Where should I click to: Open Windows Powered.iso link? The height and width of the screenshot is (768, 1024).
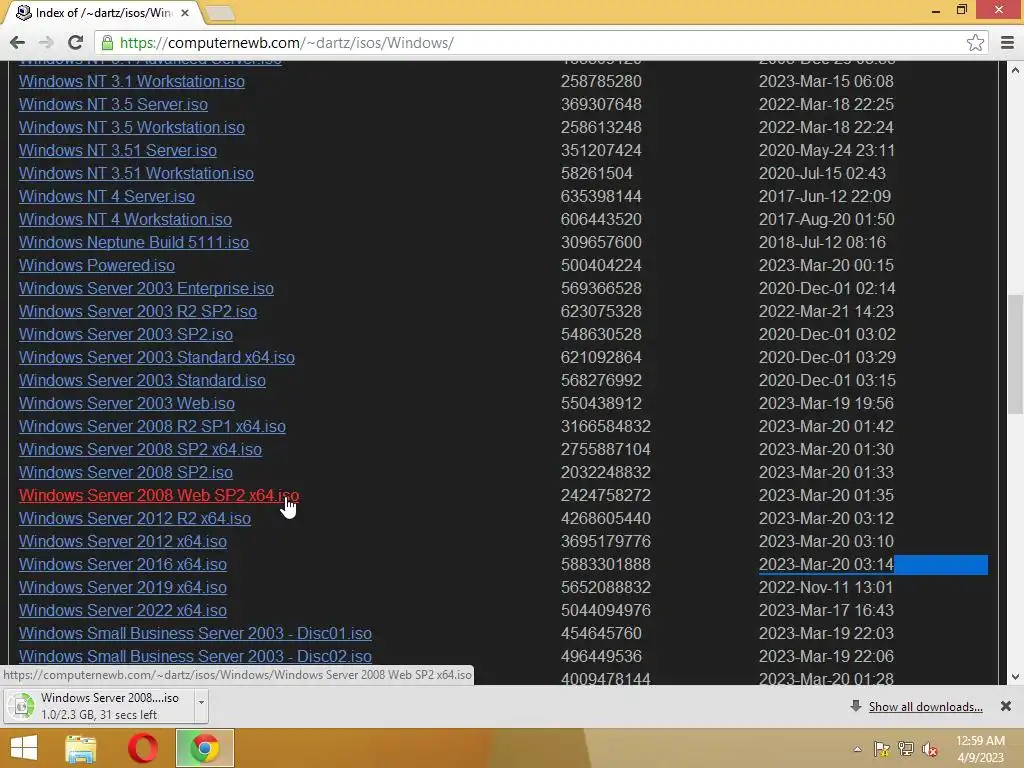click(x=97, y=265)
